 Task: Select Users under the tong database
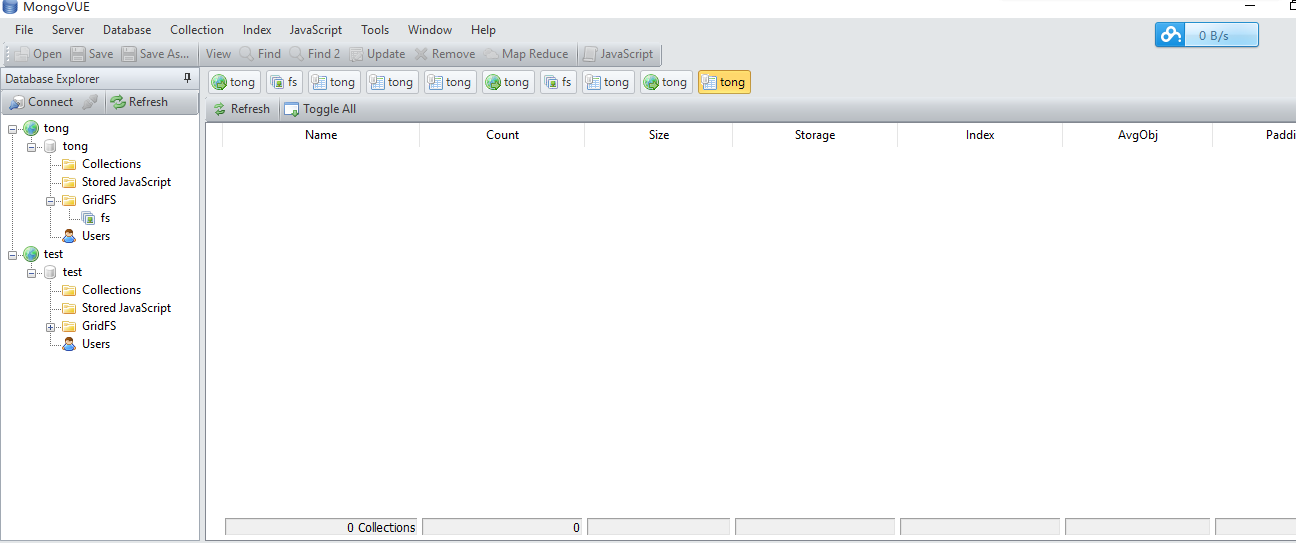pos(86,236)
